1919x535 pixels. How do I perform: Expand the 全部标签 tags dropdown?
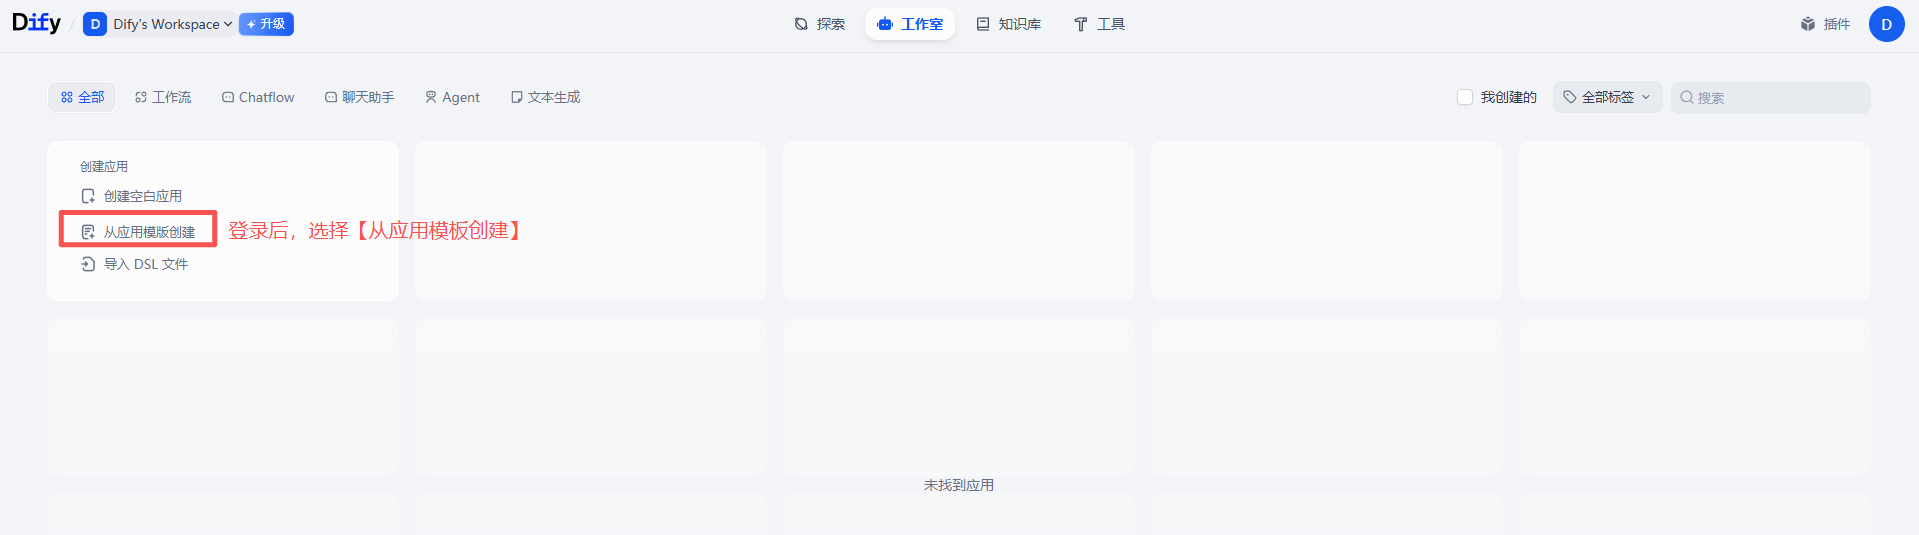pos(1607,97)
